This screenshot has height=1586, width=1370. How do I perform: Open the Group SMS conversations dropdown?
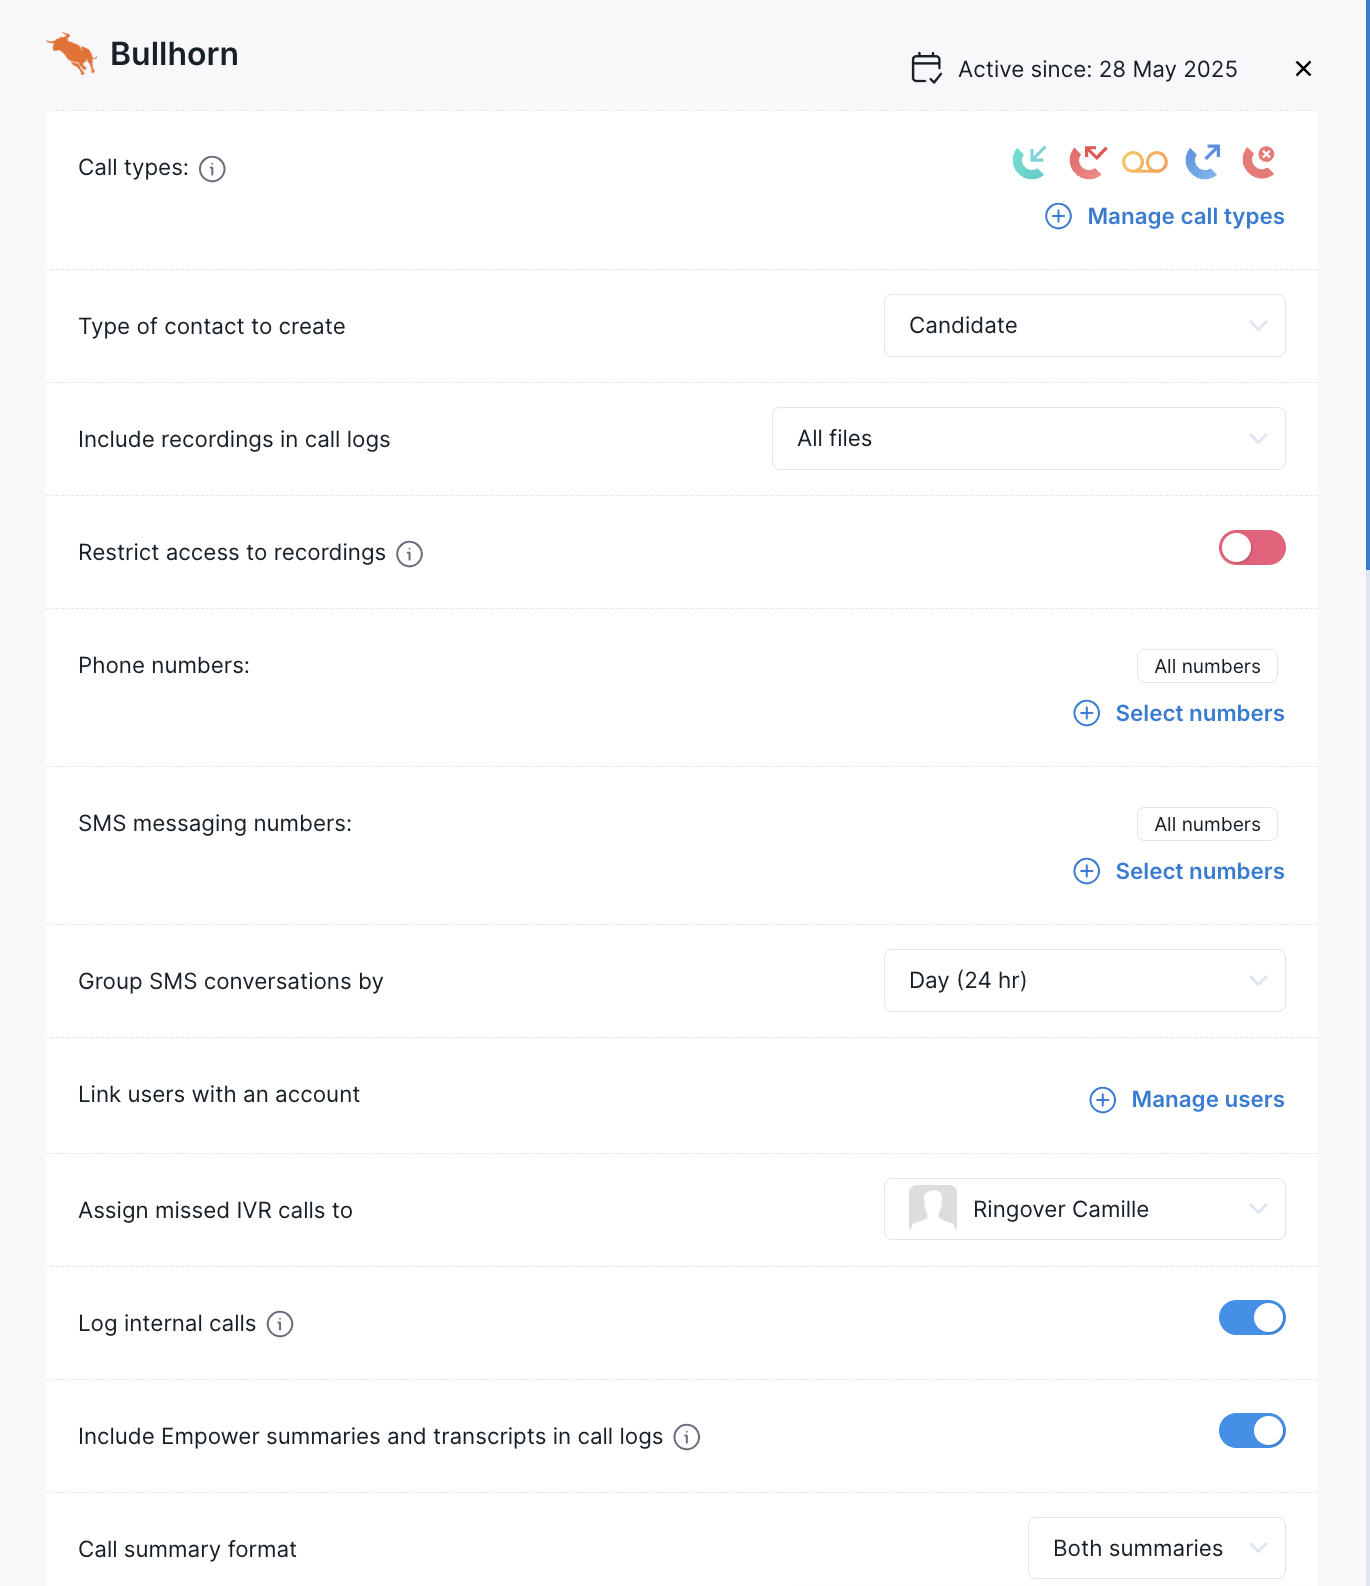click(1084, 980)
